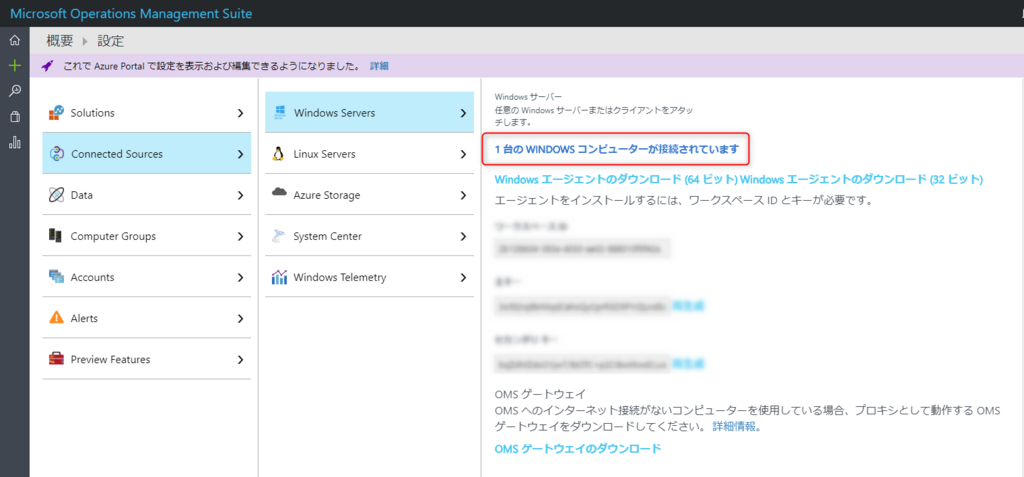This screenshot has height=477, width=1024.
Task: Expand the Accounts chevron
Action: pyautogui.click(x=240, y=278)
